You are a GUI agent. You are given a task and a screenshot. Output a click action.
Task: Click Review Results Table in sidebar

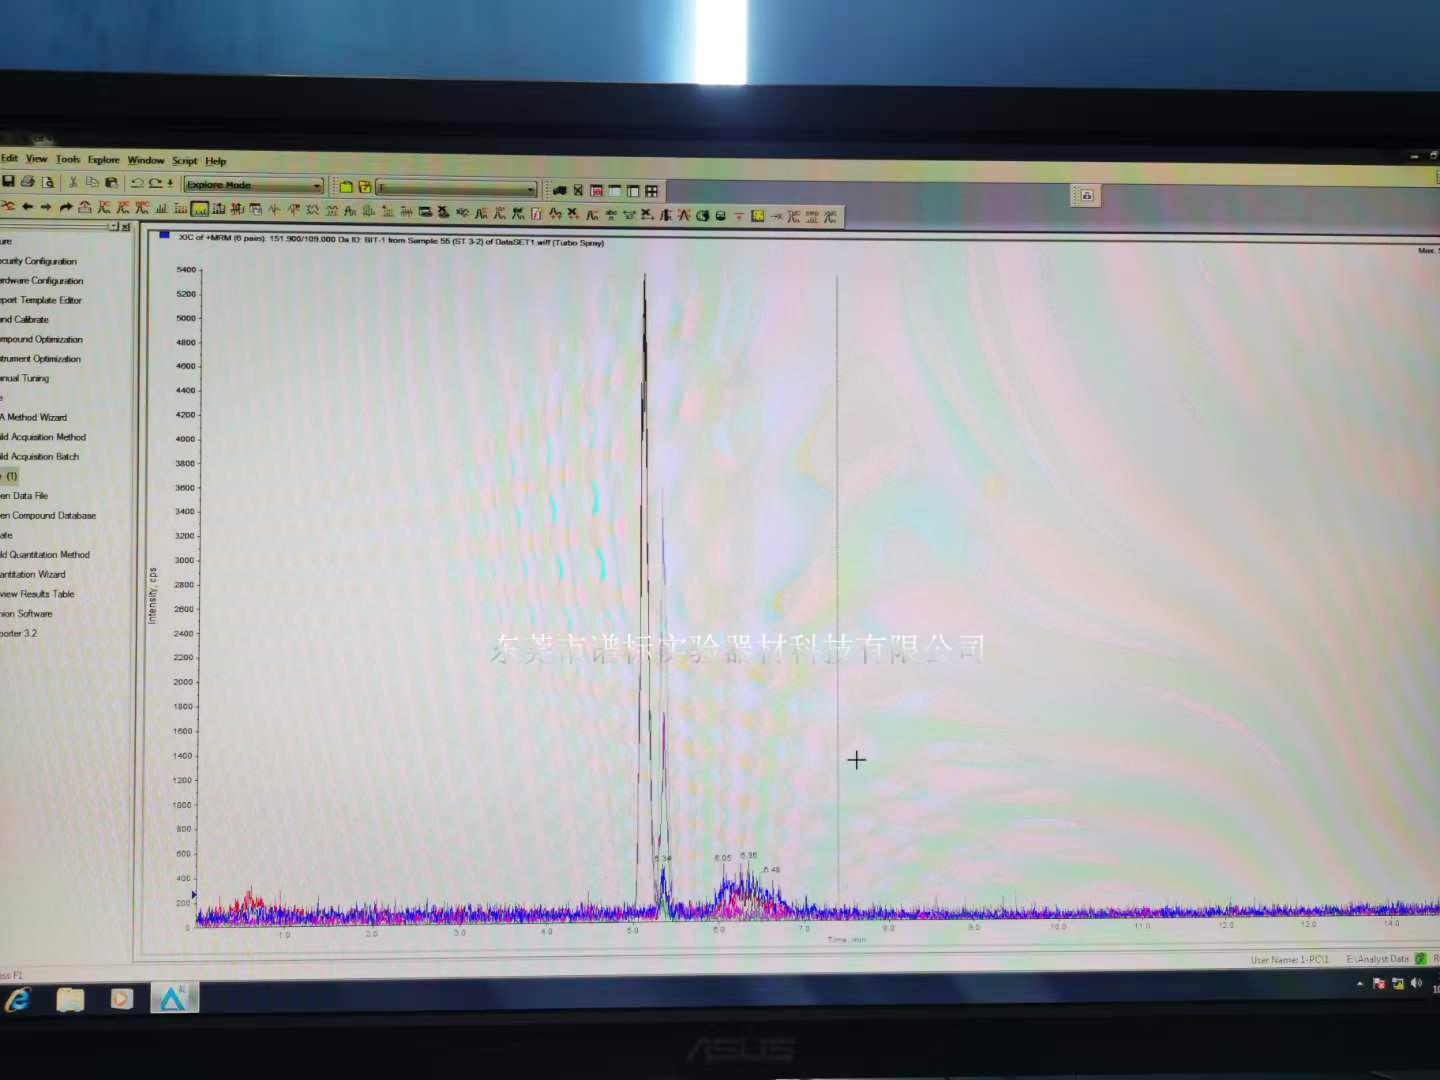point(38,594)
